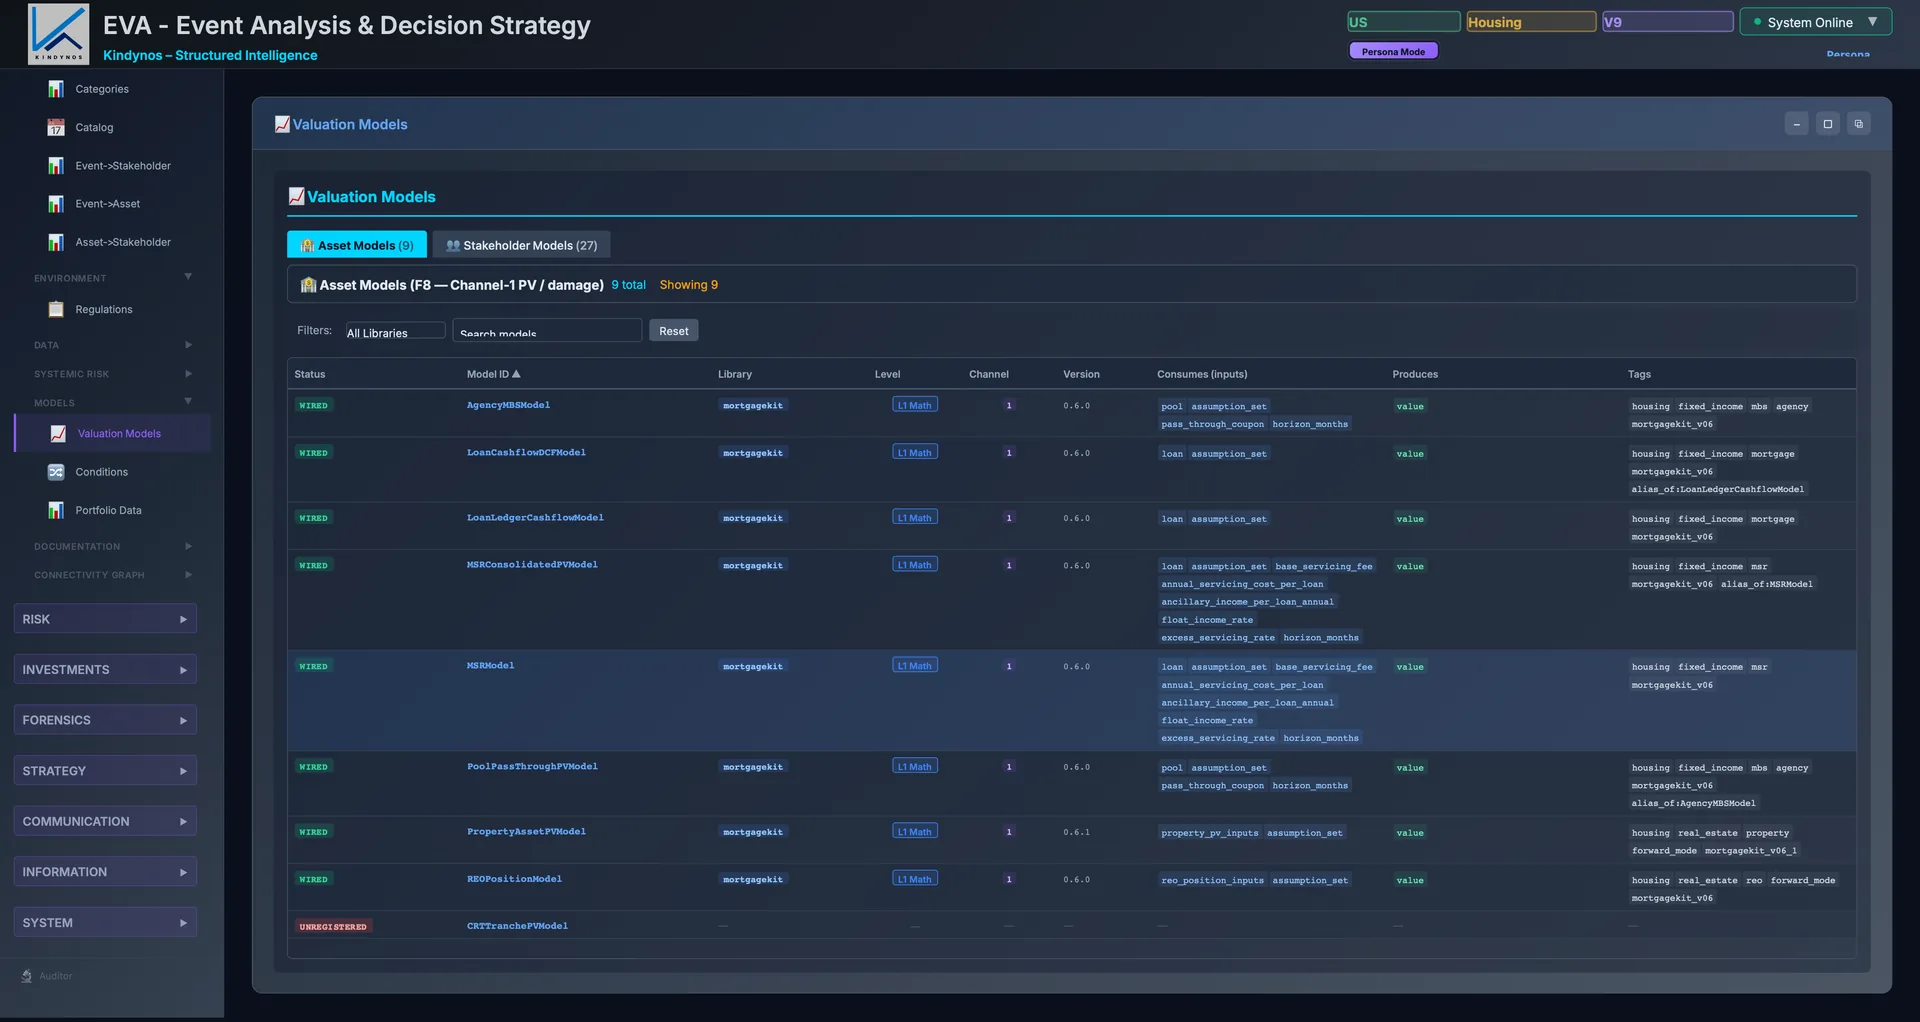Image resolution: width=1920 pixels, height=1022 pixels.
Task: Click the Valuation Models heading chart icon
Action: point(296,196)
